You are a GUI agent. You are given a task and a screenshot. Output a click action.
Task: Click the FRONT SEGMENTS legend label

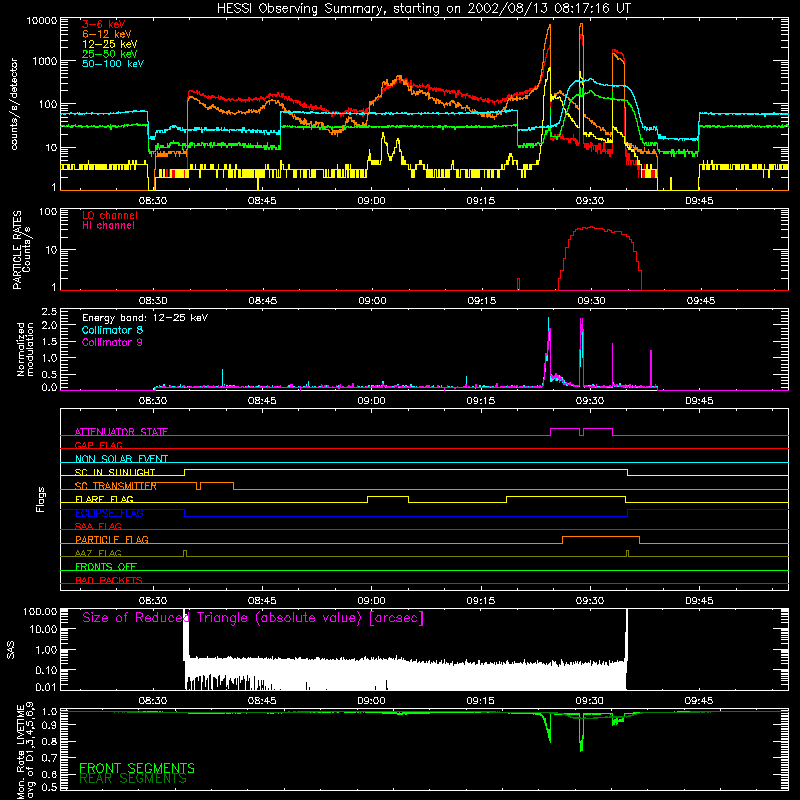click(137, 768)
